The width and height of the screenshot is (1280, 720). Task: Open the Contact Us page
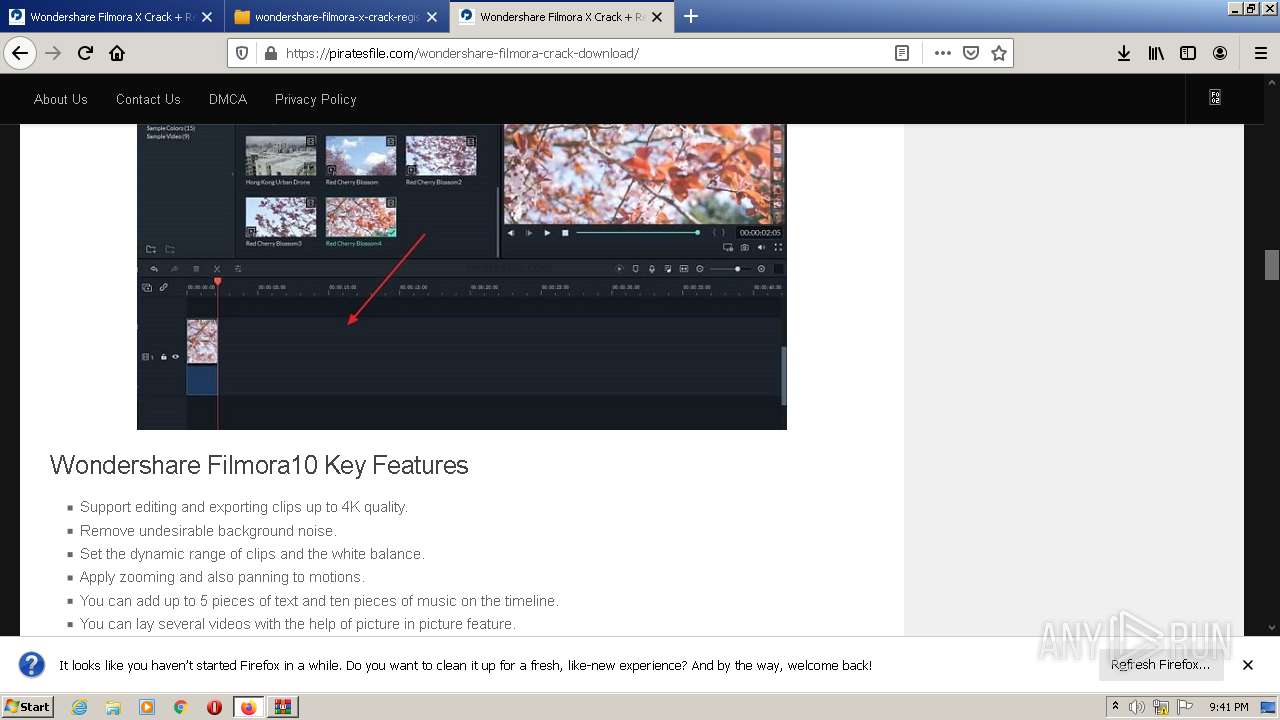point(148,99)
